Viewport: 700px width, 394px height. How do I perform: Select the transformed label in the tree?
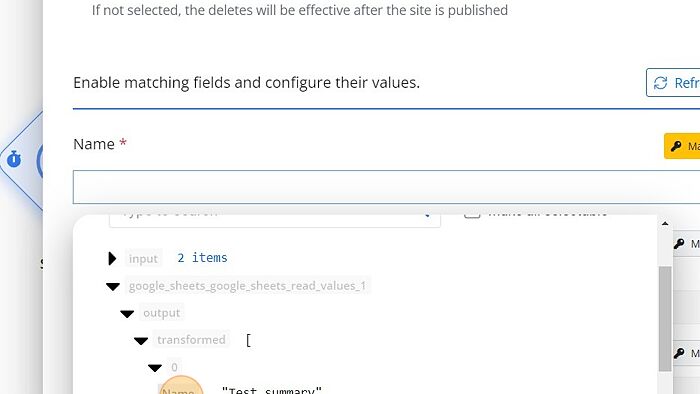tap(191, 340)
